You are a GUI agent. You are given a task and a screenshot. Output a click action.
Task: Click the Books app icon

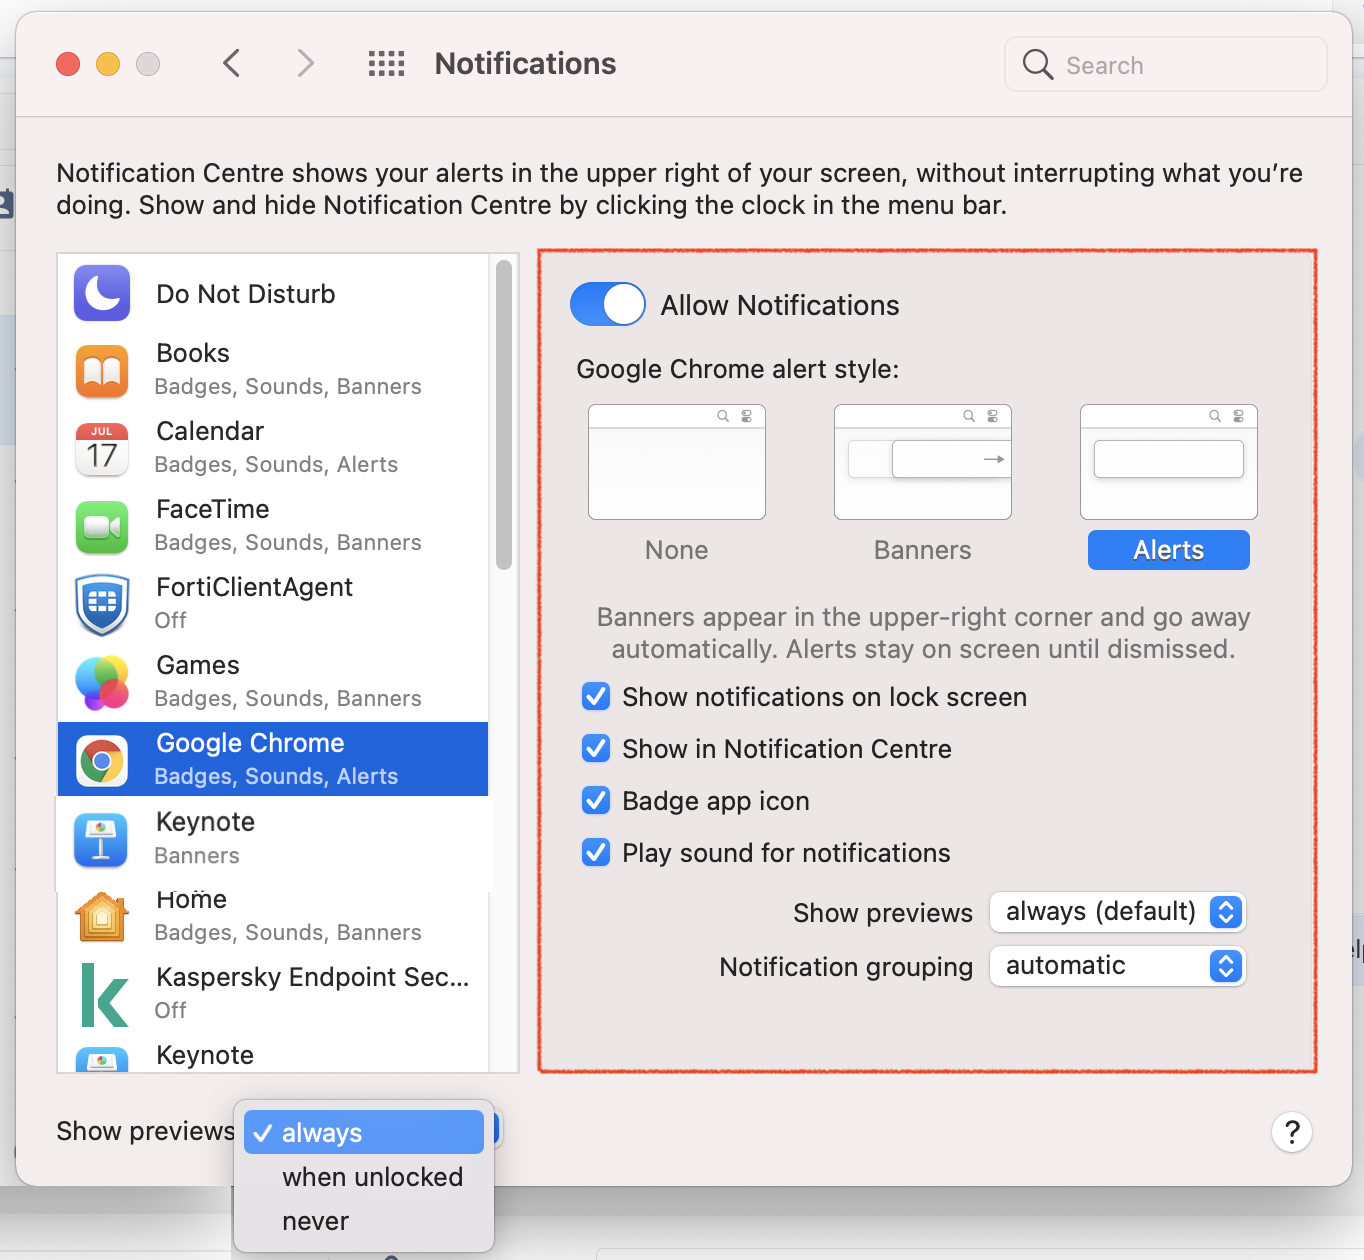click(102, 371)
